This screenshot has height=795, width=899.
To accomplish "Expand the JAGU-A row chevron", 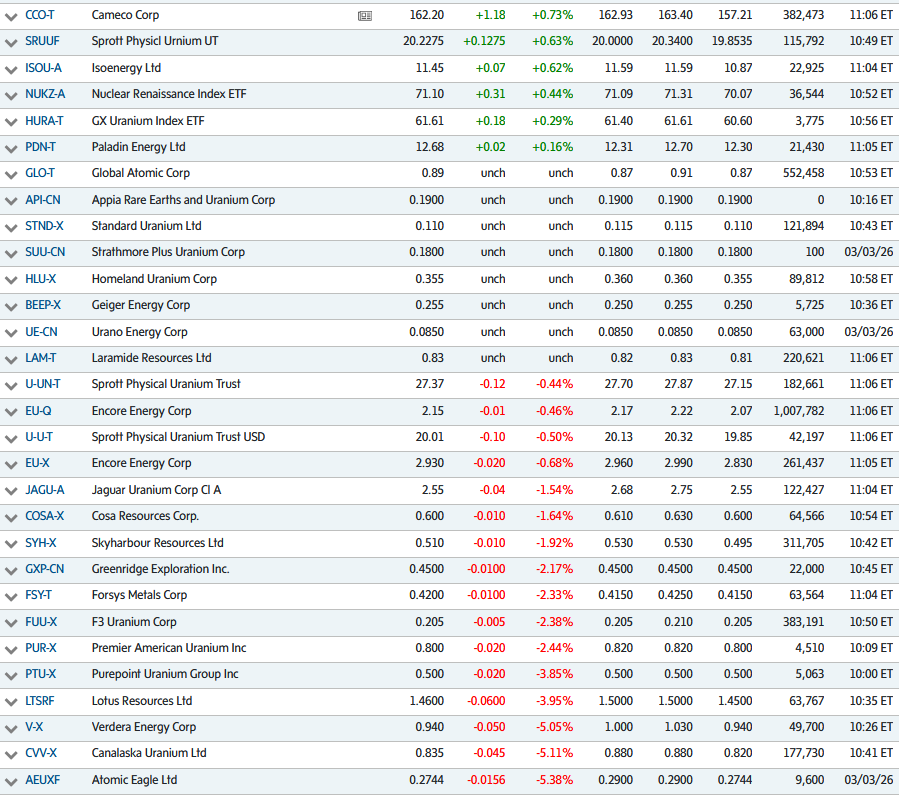I will pos(11,492).
